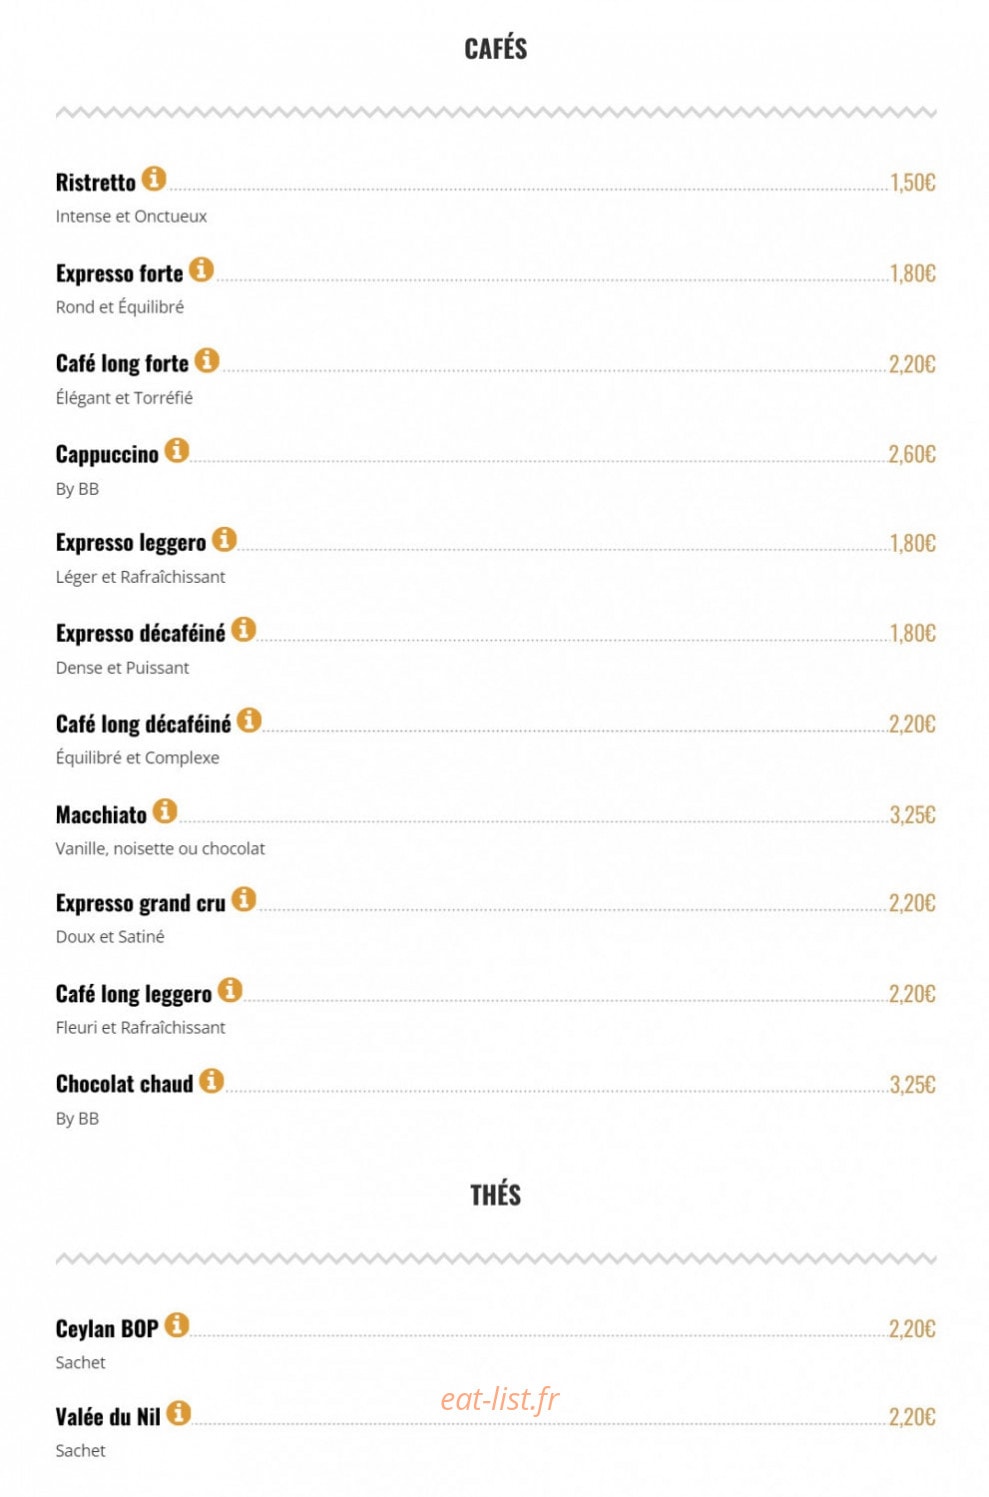Open the info icon for Café long leggero

coord(230,990)
